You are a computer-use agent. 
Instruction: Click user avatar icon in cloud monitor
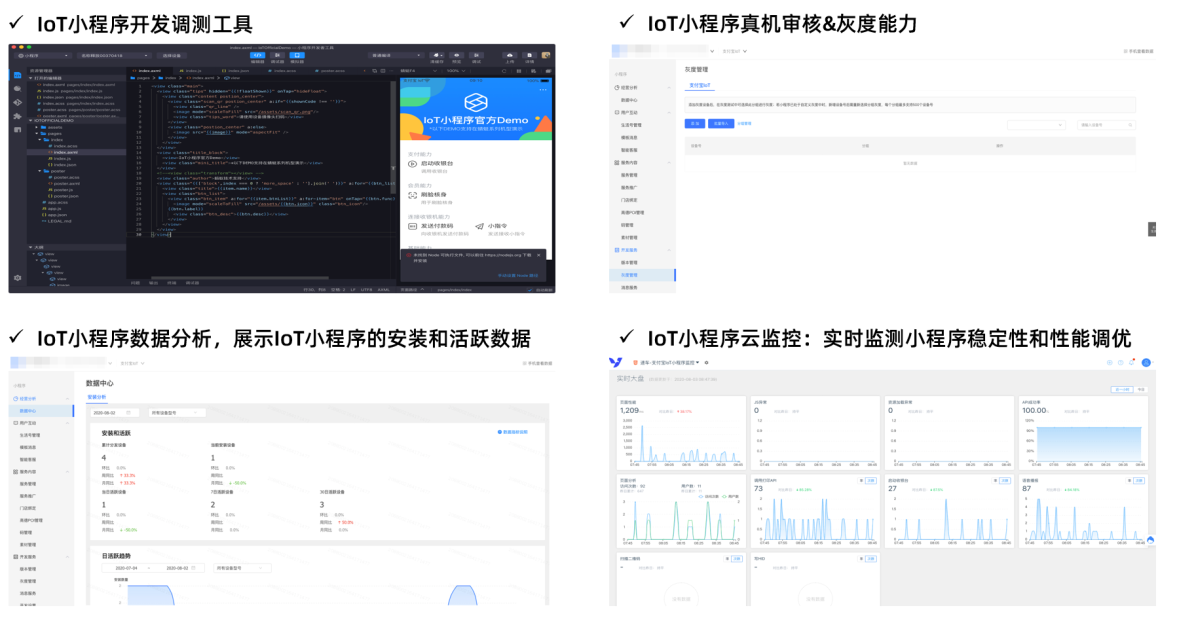[1146, 363]
